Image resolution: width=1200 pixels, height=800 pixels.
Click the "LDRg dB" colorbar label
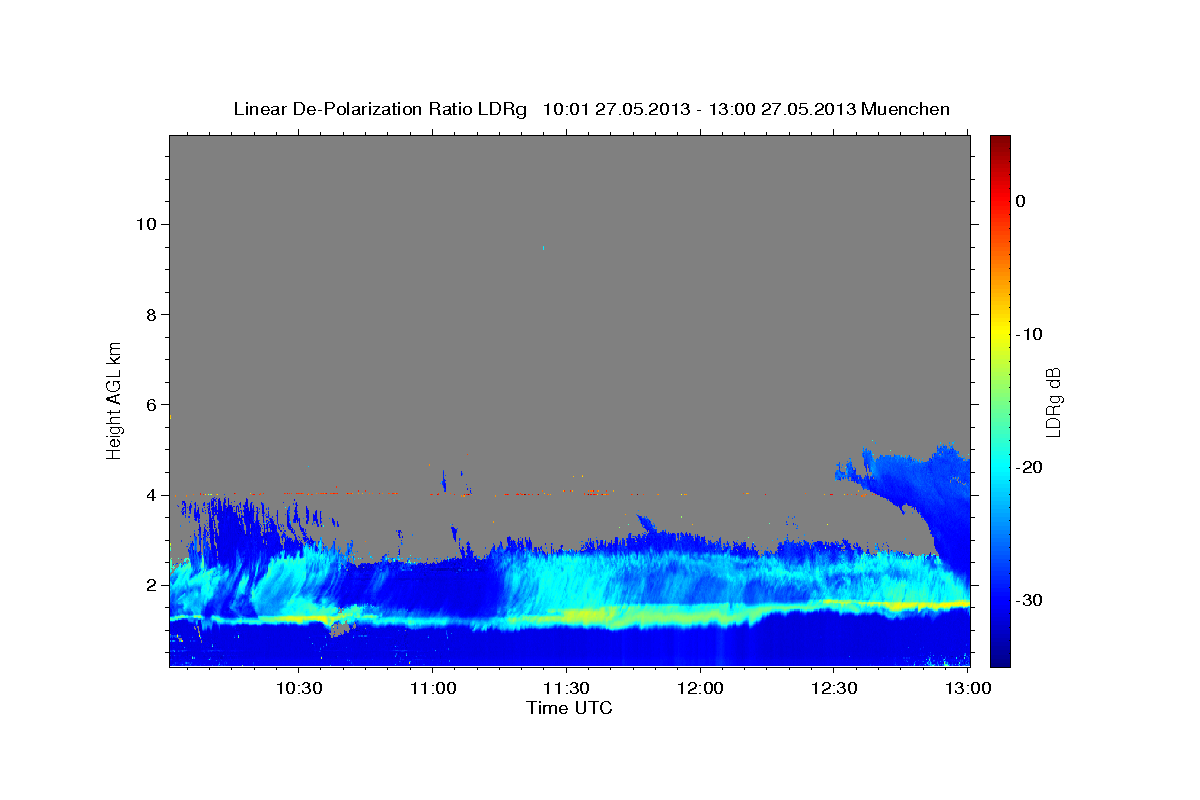1053,402
